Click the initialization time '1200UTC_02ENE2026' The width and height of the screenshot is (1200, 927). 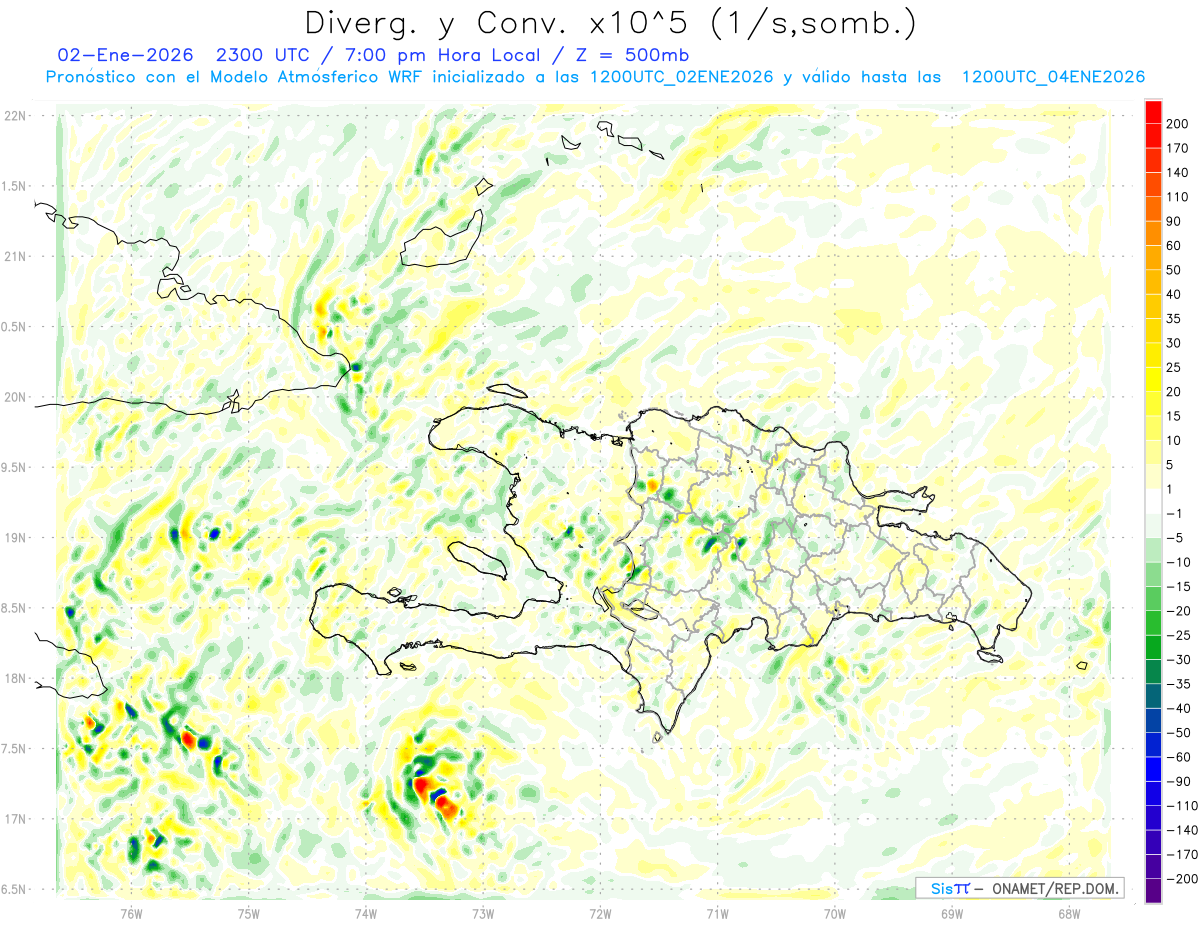pyautogui.click(x=681, y=77)
